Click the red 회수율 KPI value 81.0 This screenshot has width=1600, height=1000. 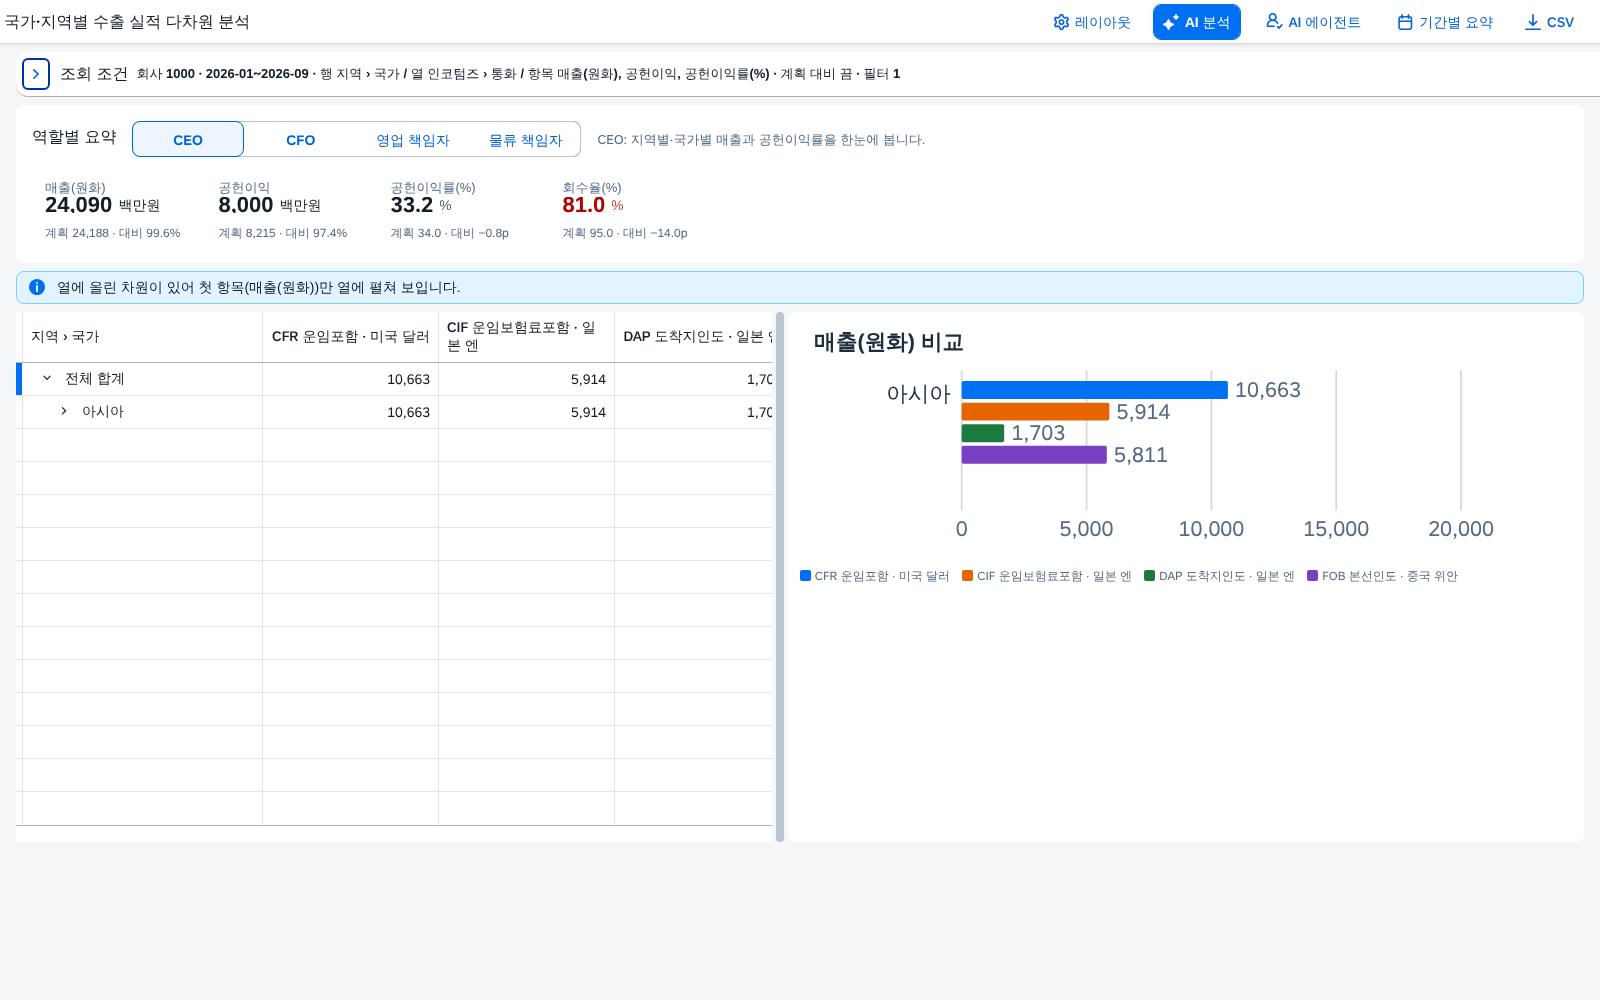(x=584, y=205)
